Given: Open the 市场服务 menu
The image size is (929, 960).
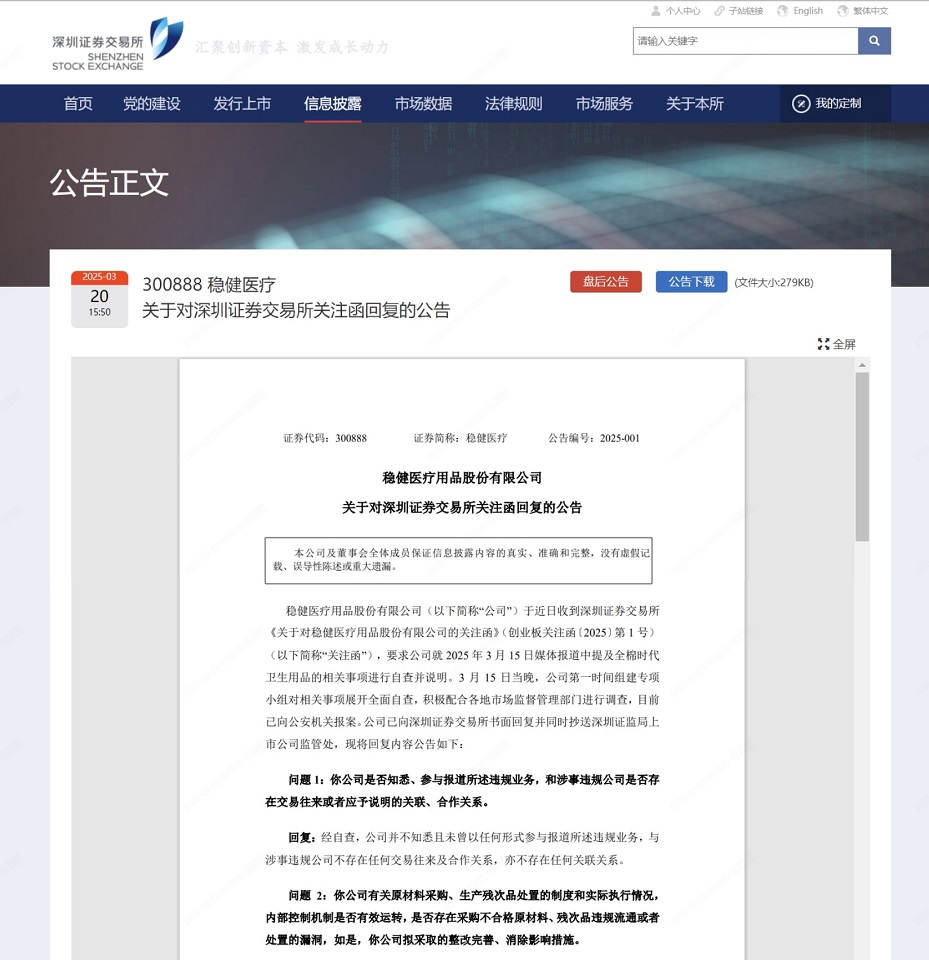Looking at the screenshot, I should 602,103.
